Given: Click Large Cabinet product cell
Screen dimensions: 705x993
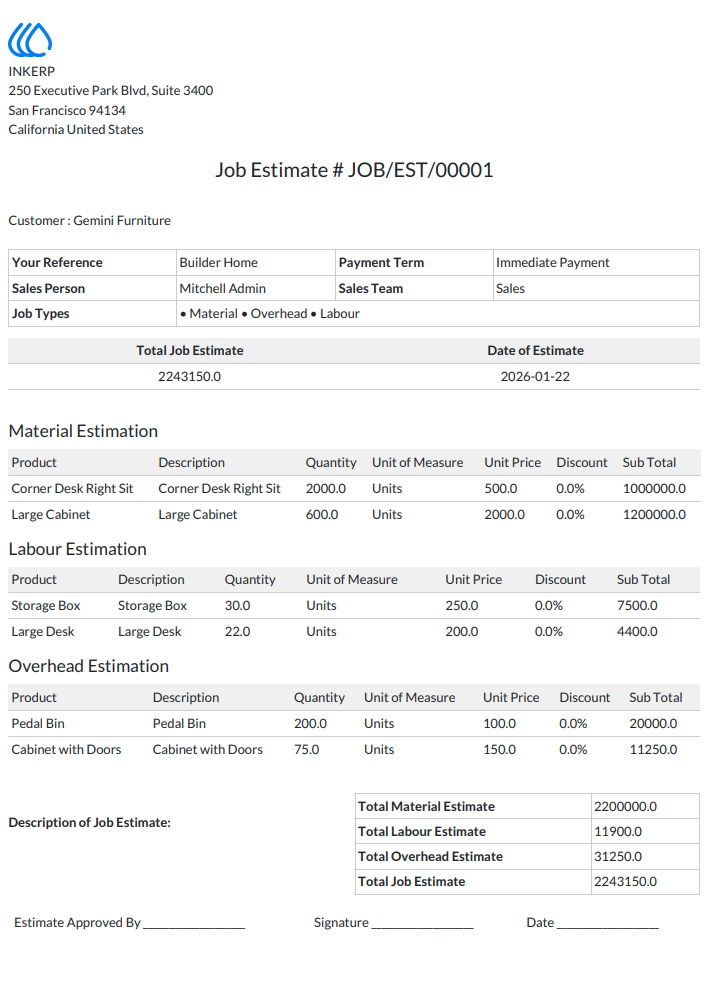Looking at the screenshot, I should 51,514.
